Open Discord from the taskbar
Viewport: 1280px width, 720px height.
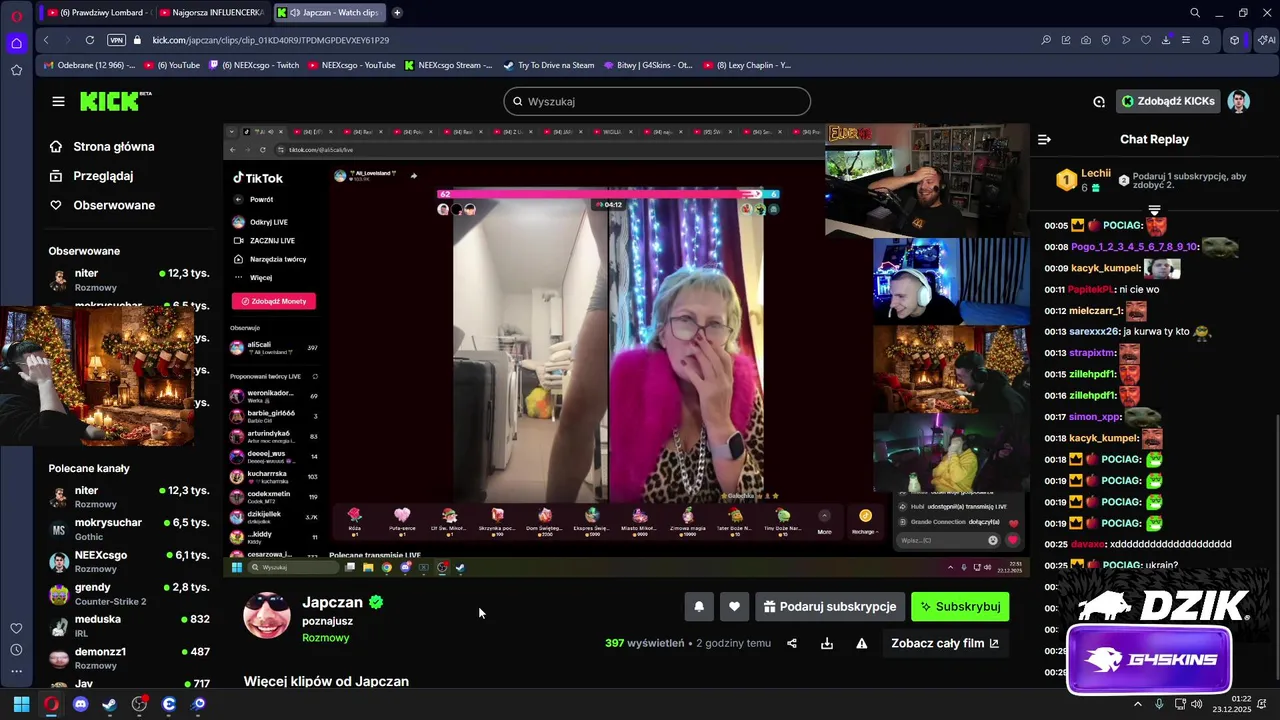click(81, 704)
